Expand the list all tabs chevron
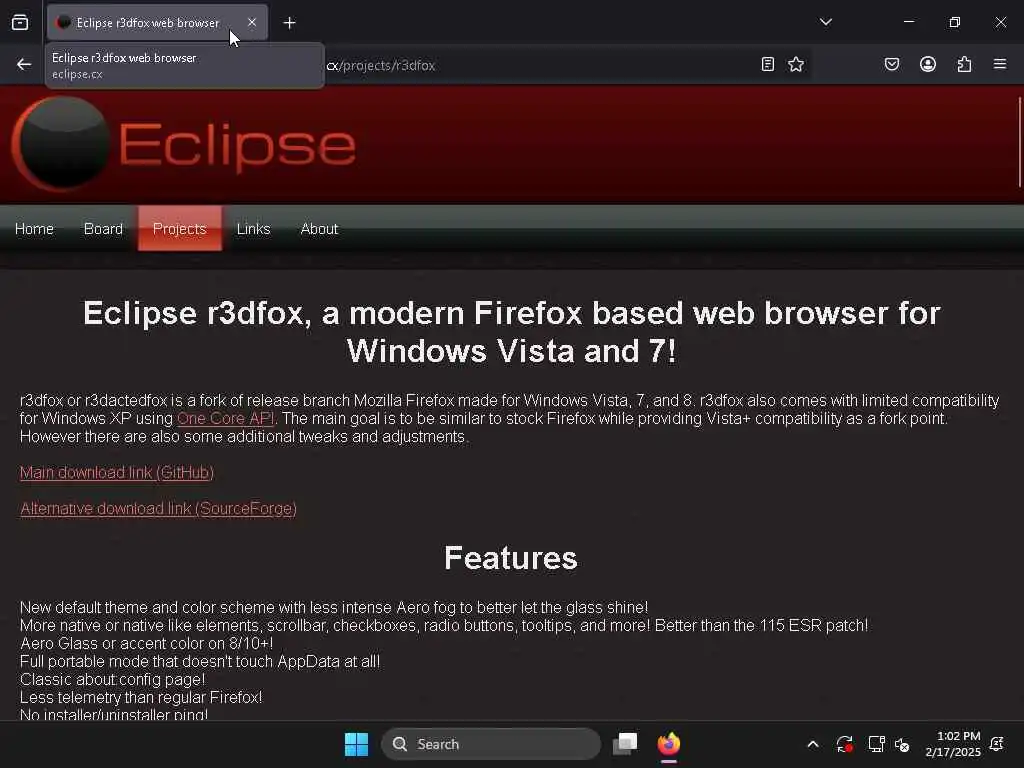This screenshot has height=768, width=1024. [x=825, y=22]
